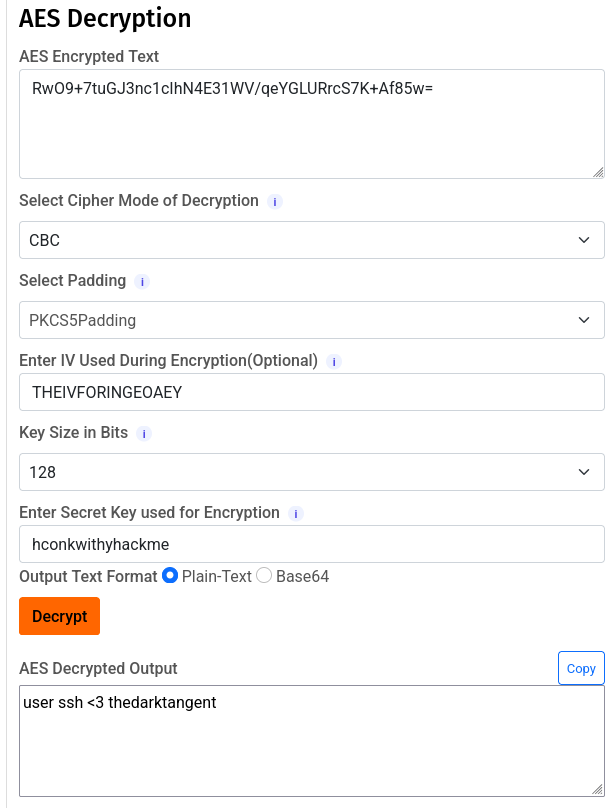
Task: Click the Decrypt button
Action: click(x=59, y=616)
